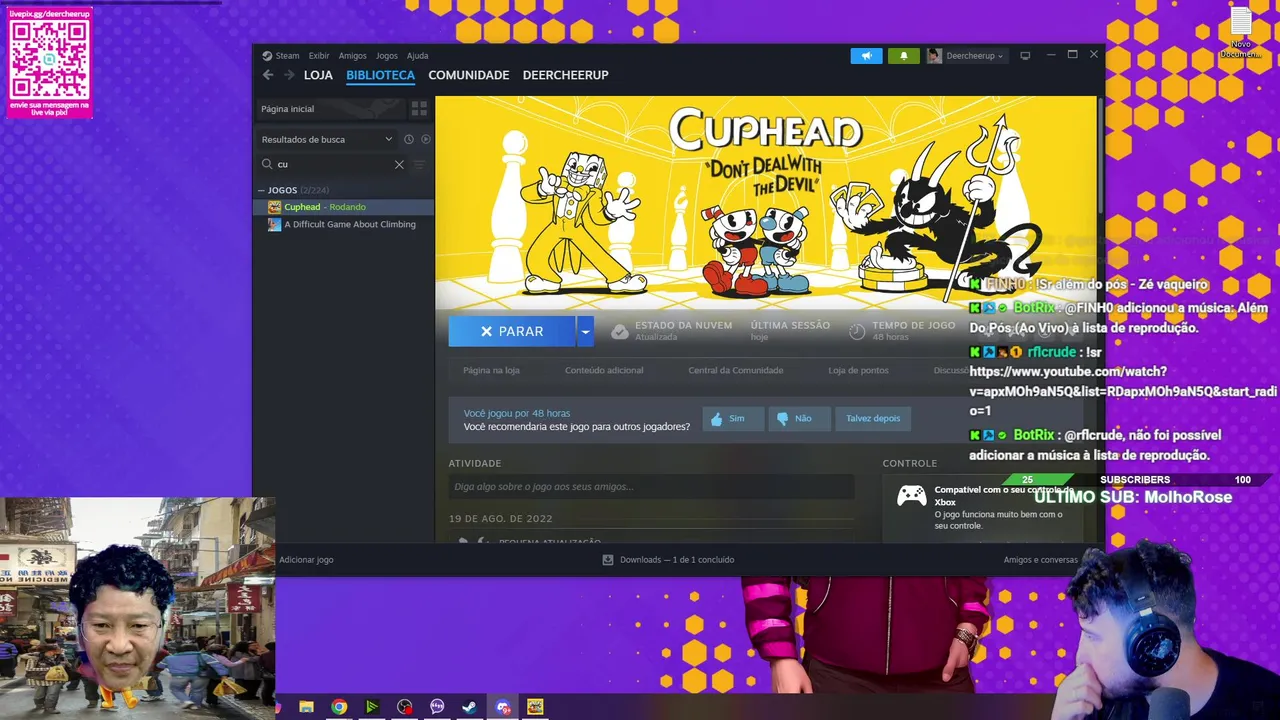
Task: Go to Página inicial
Action: click(x=331, y=108)
